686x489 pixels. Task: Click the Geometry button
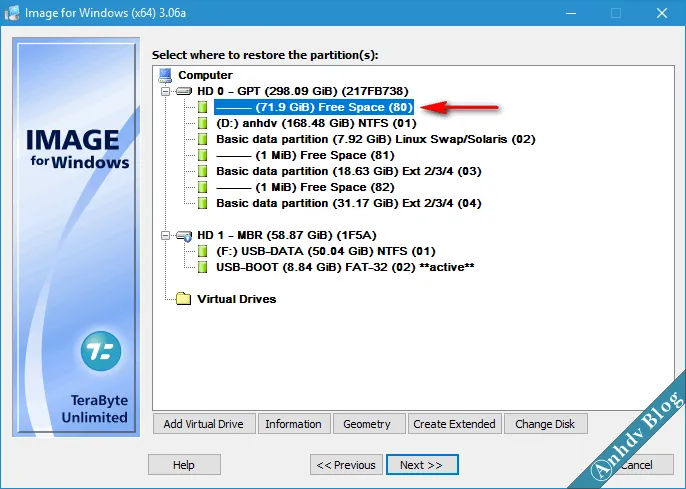pos(369,424)
